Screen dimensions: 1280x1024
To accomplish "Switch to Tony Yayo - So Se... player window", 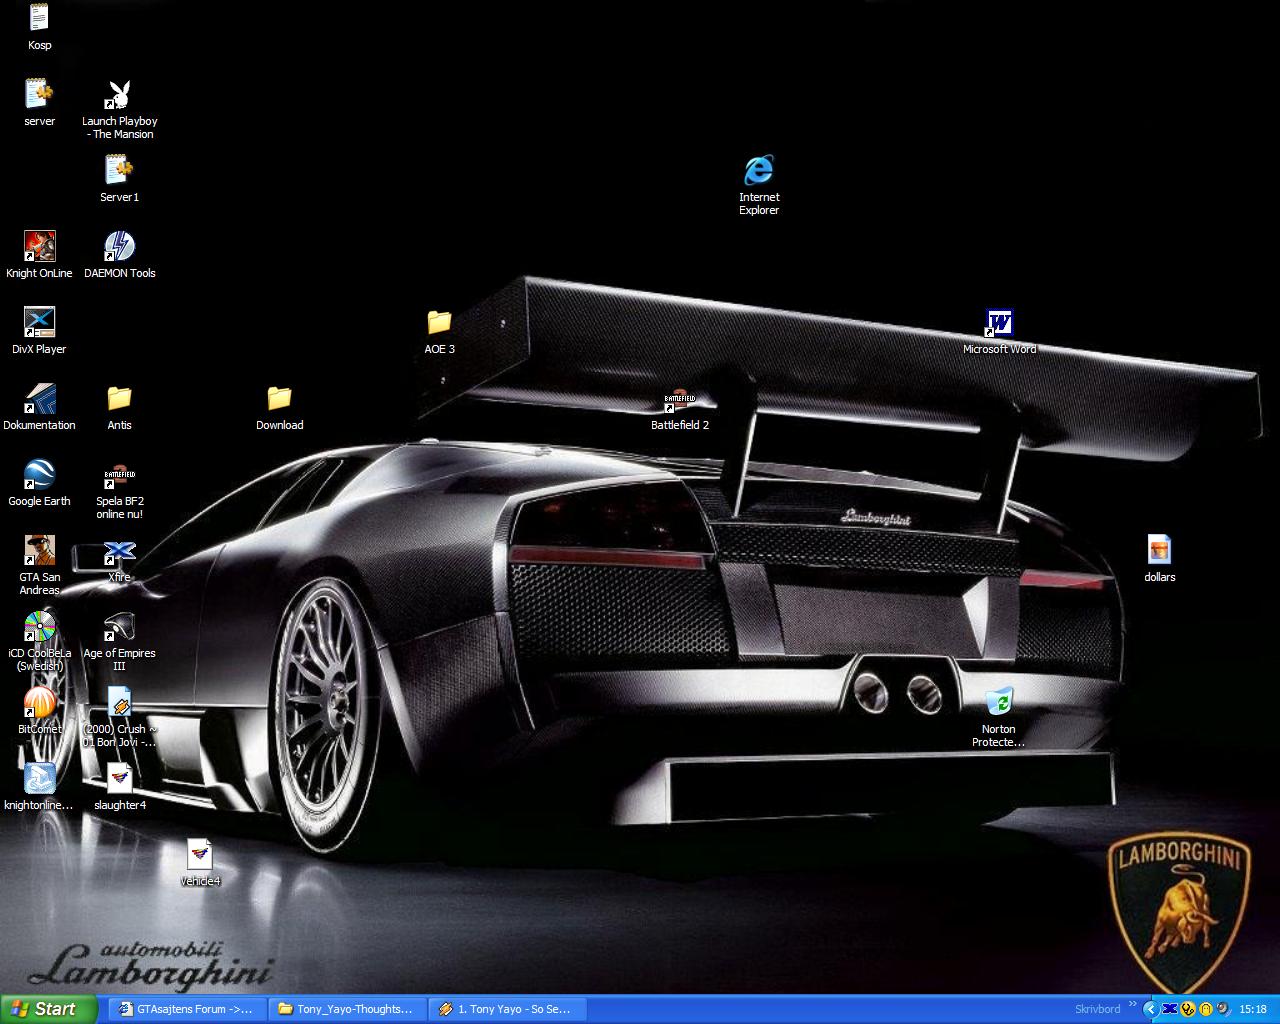I will pyautogui.click(x=507, y=1009).
